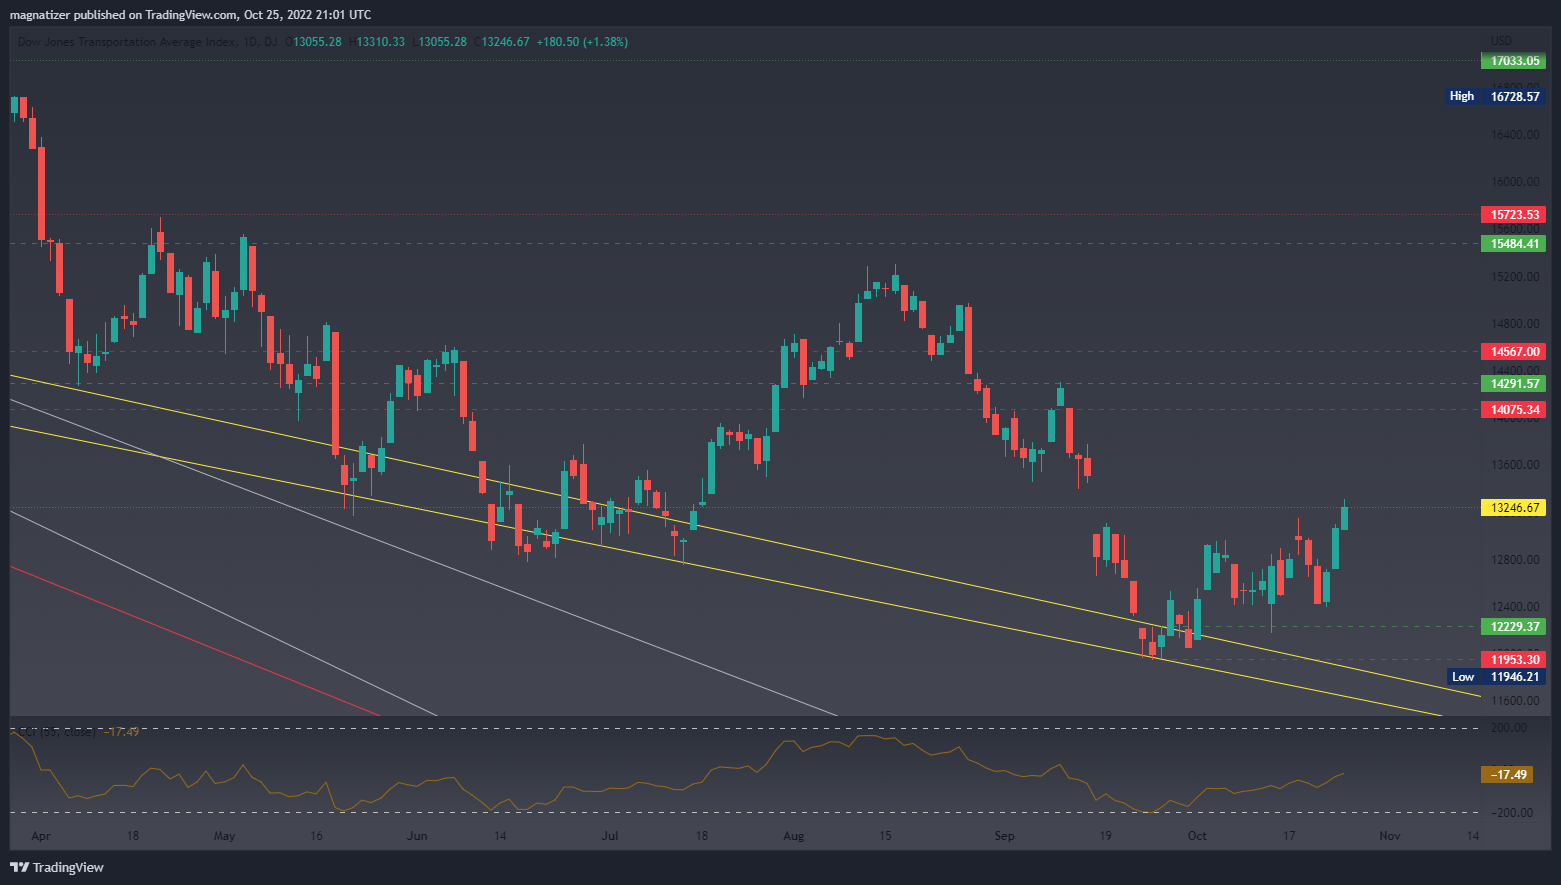
Task: Select the red 14075.34 level label
Action: coord(1512,410)
